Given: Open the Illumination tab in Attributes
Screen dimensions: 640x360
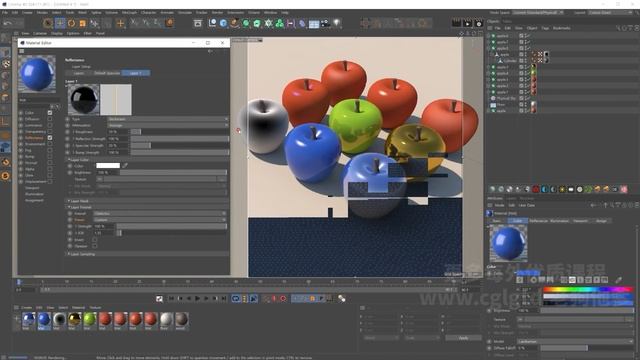Looking at the screenshot, I should [559, 221].
